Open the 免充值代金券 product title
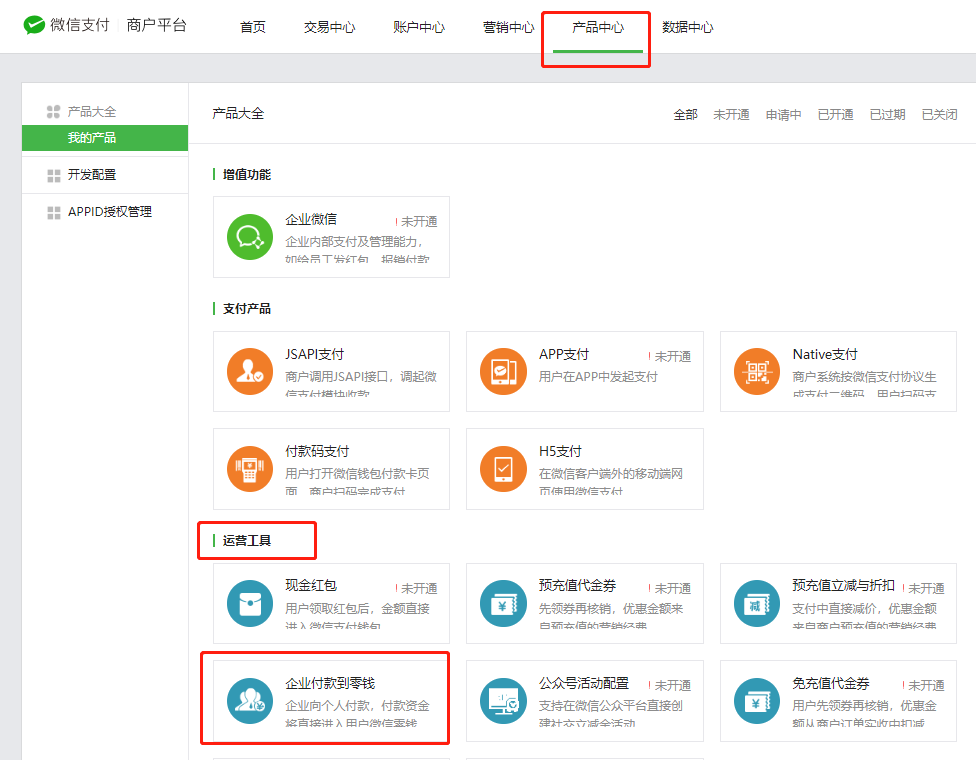This screenshot has height=760, width=976. (x=830, y=683)
